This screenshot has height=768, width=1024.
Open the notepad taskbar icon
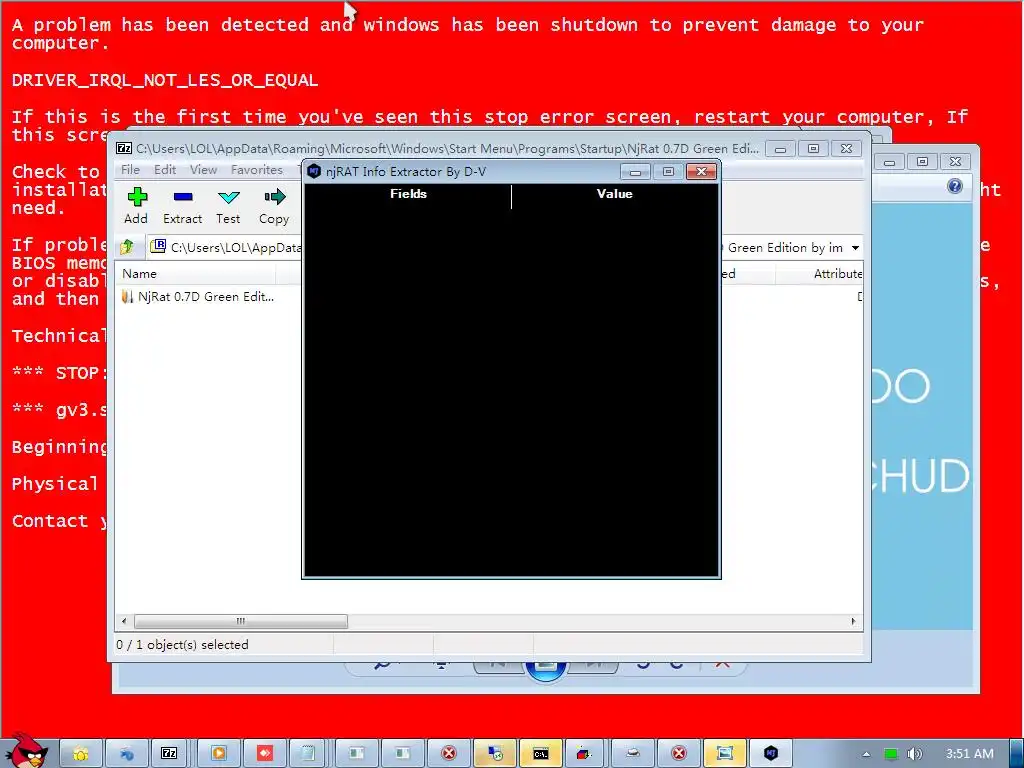tap(309, 753)
